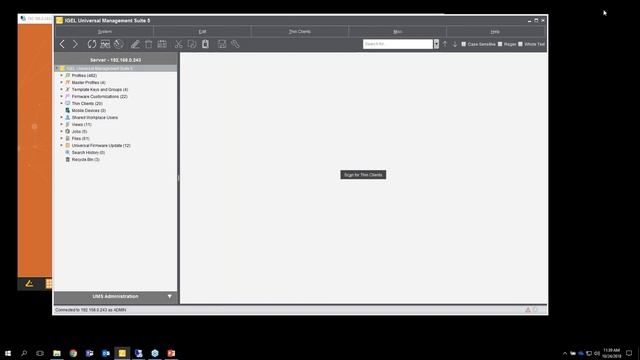Expand the Master Profiles tree node

click(x=62, y=82)
